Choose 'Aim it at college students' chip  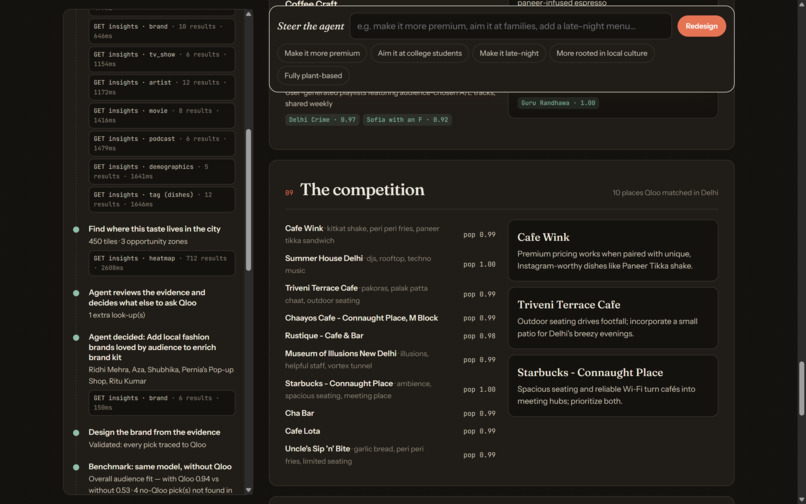(x=419, y=53)
